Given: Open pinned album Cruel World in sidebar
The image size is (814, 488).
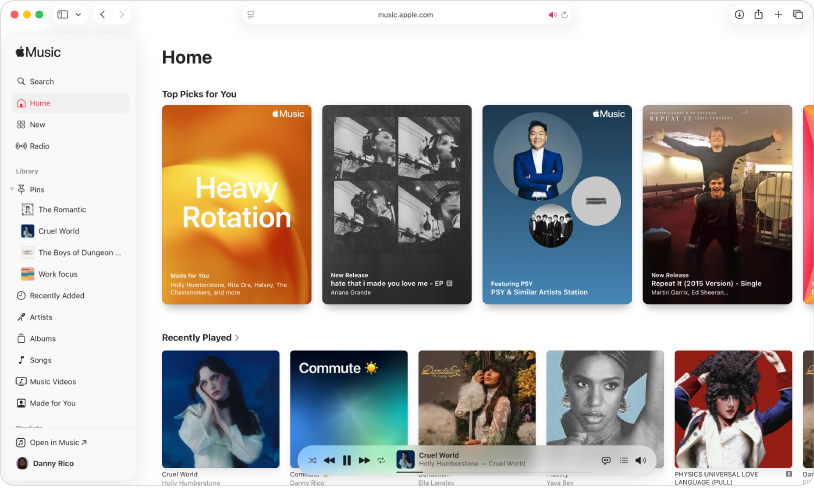Looking at the screenshot, I should pos(70,231).
